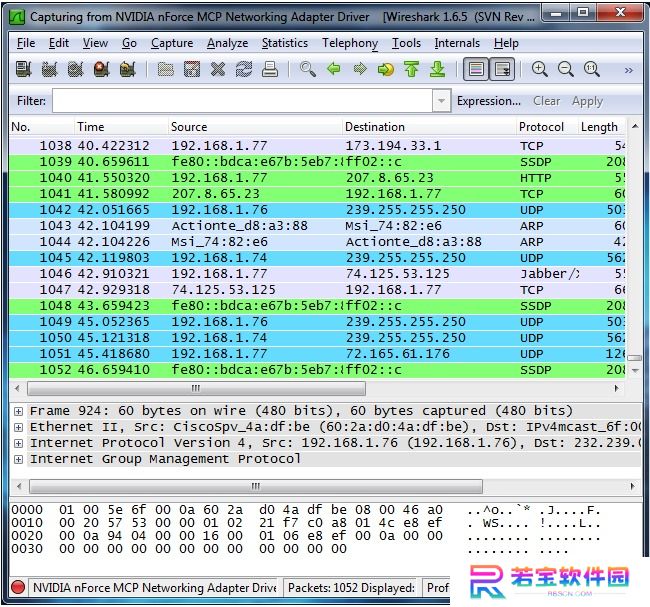Reload the capture file icon
The height and width of the screenshot is (607, 650).
tap(244, 69)
